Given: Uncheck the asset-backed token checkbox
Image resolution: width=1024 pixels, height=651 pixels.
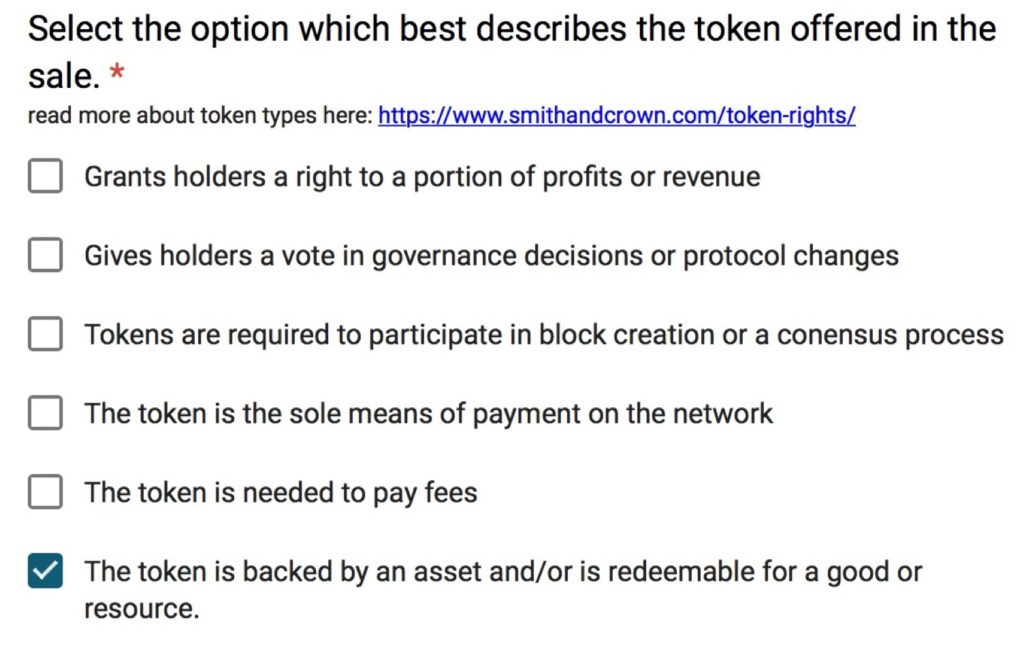Looking at the screenshot, I should point(45,571).
